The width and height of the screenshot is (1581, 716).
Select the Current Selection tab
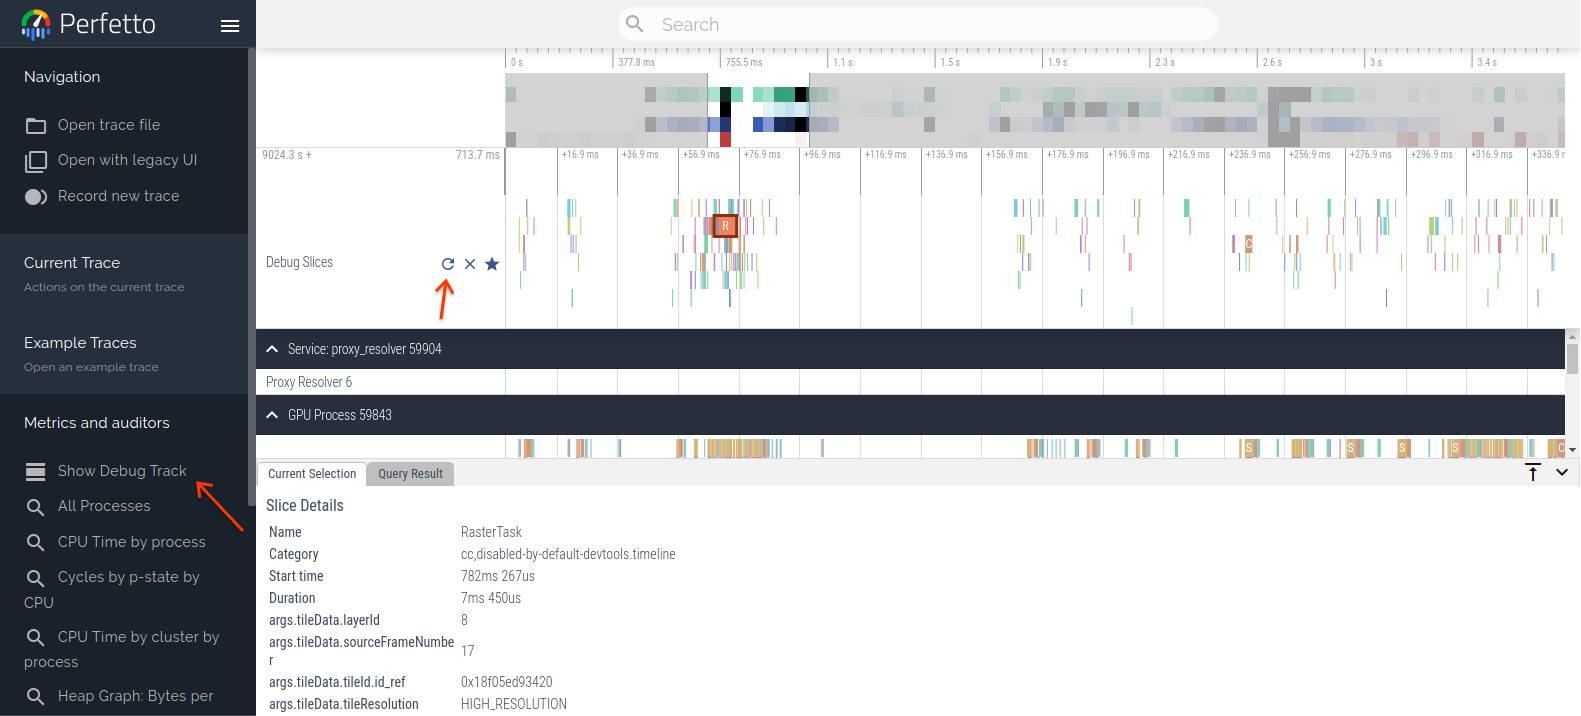coord(312,474)
